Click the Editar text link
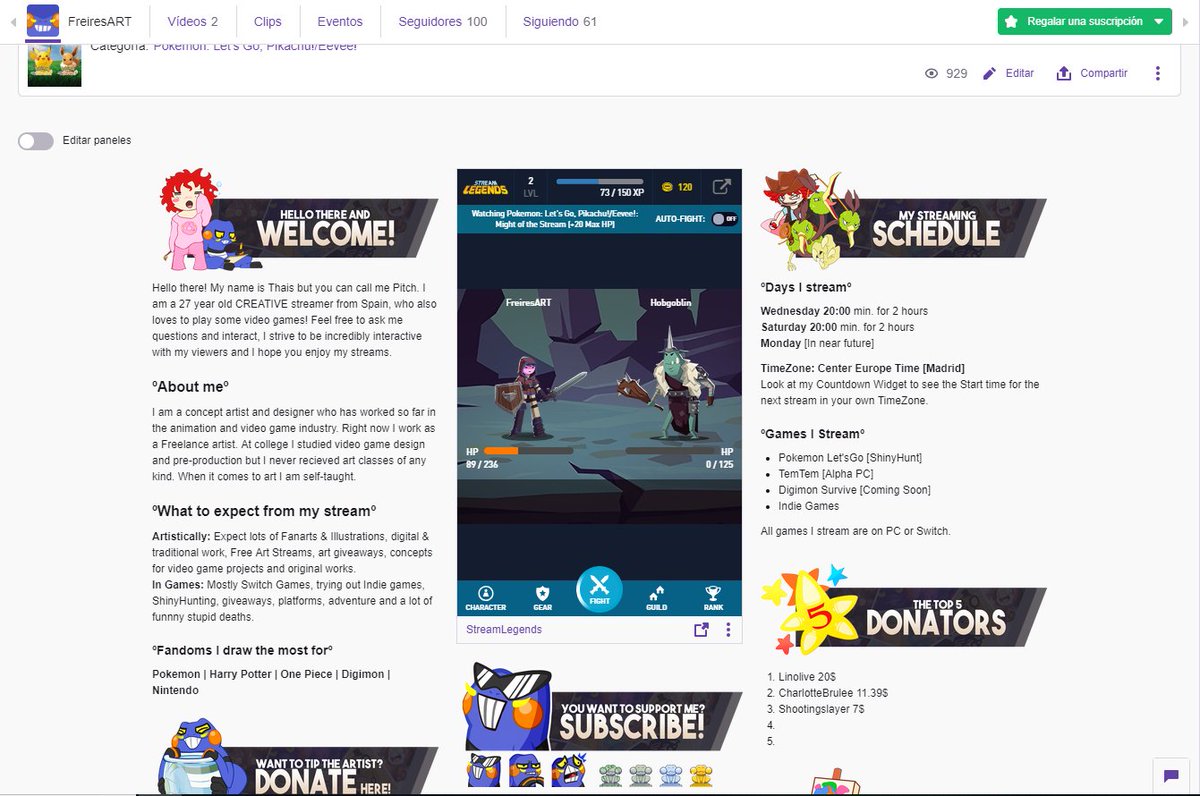The width and height of the screenshot is (1200, 796). (1020, 73)
